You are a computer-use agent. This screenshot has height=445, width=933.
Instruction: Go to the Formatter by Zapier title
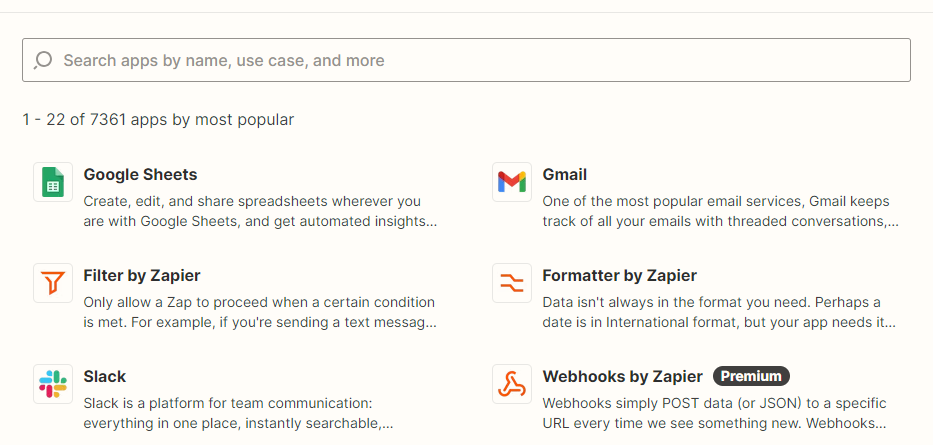619,275
